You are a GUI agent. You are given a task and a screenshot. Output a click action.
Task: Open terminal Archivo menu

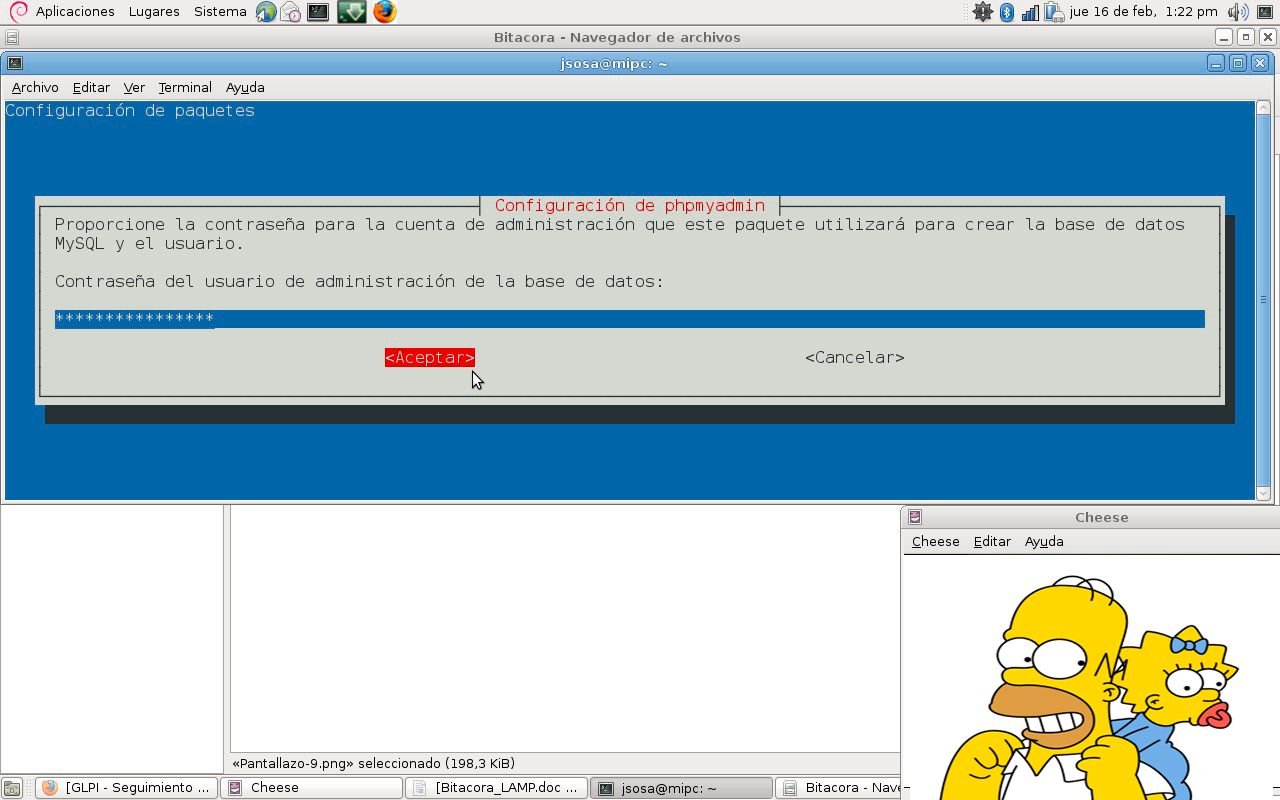[35, 88]
